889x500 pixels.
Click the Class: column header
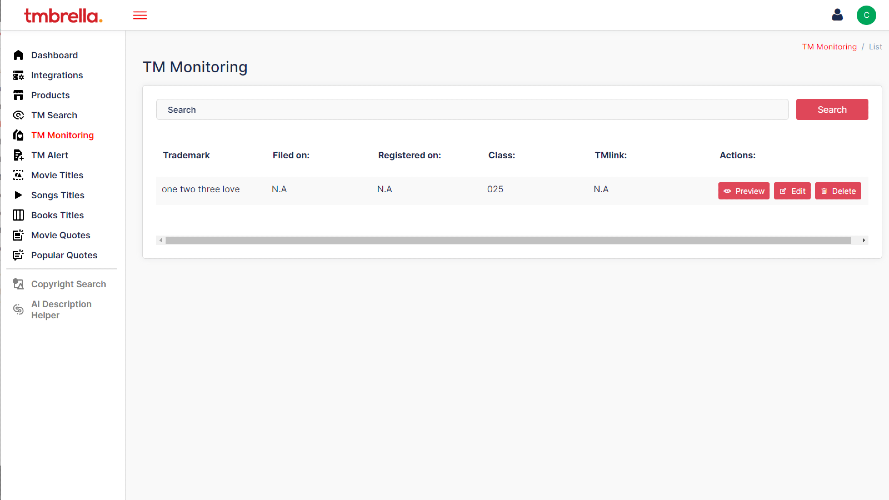(502, 155)
